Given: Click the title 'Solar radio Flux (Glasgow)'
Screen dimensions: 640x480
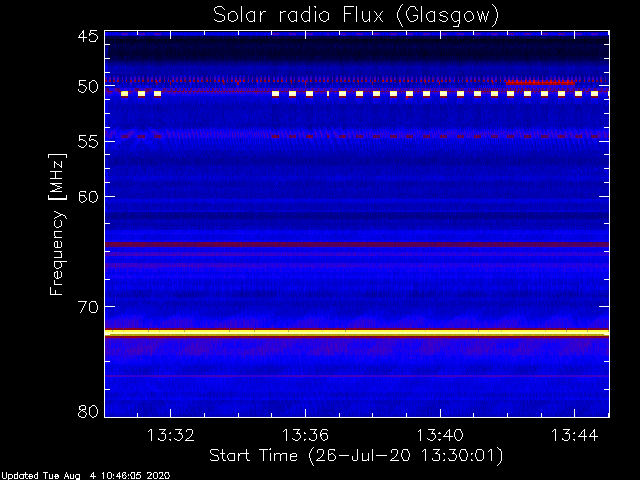Looking at the screenshot, I should (356, 16).
